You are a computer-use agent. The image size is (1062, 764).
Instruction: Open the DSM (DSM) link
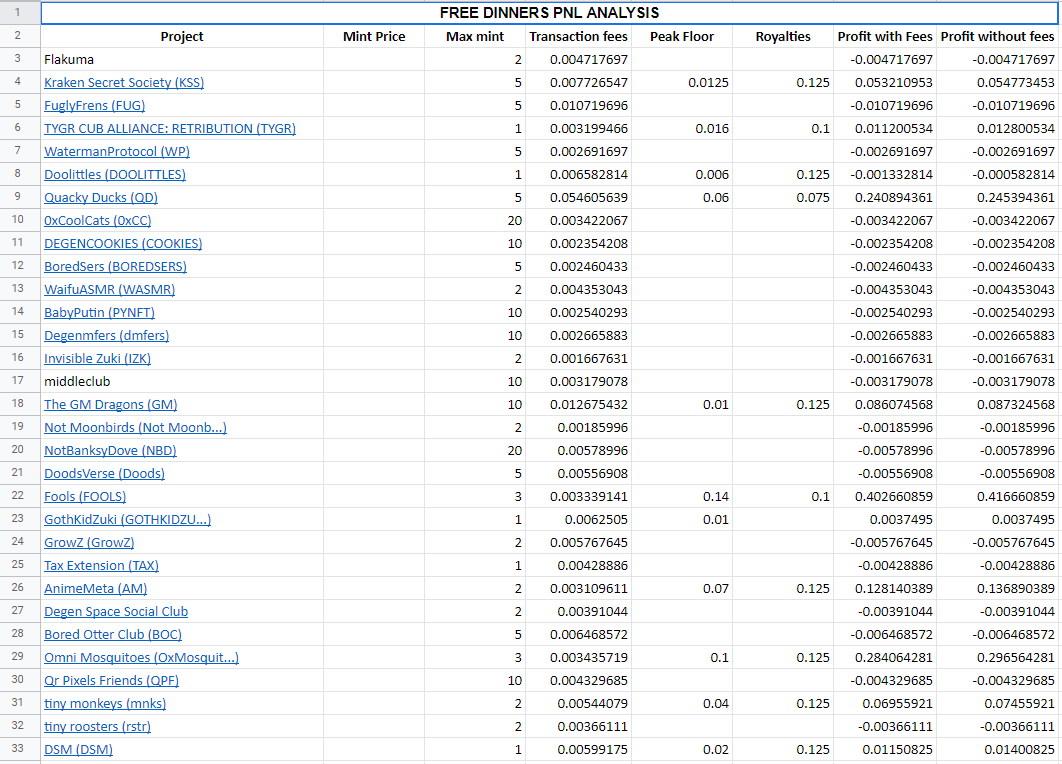click(79, 750)
